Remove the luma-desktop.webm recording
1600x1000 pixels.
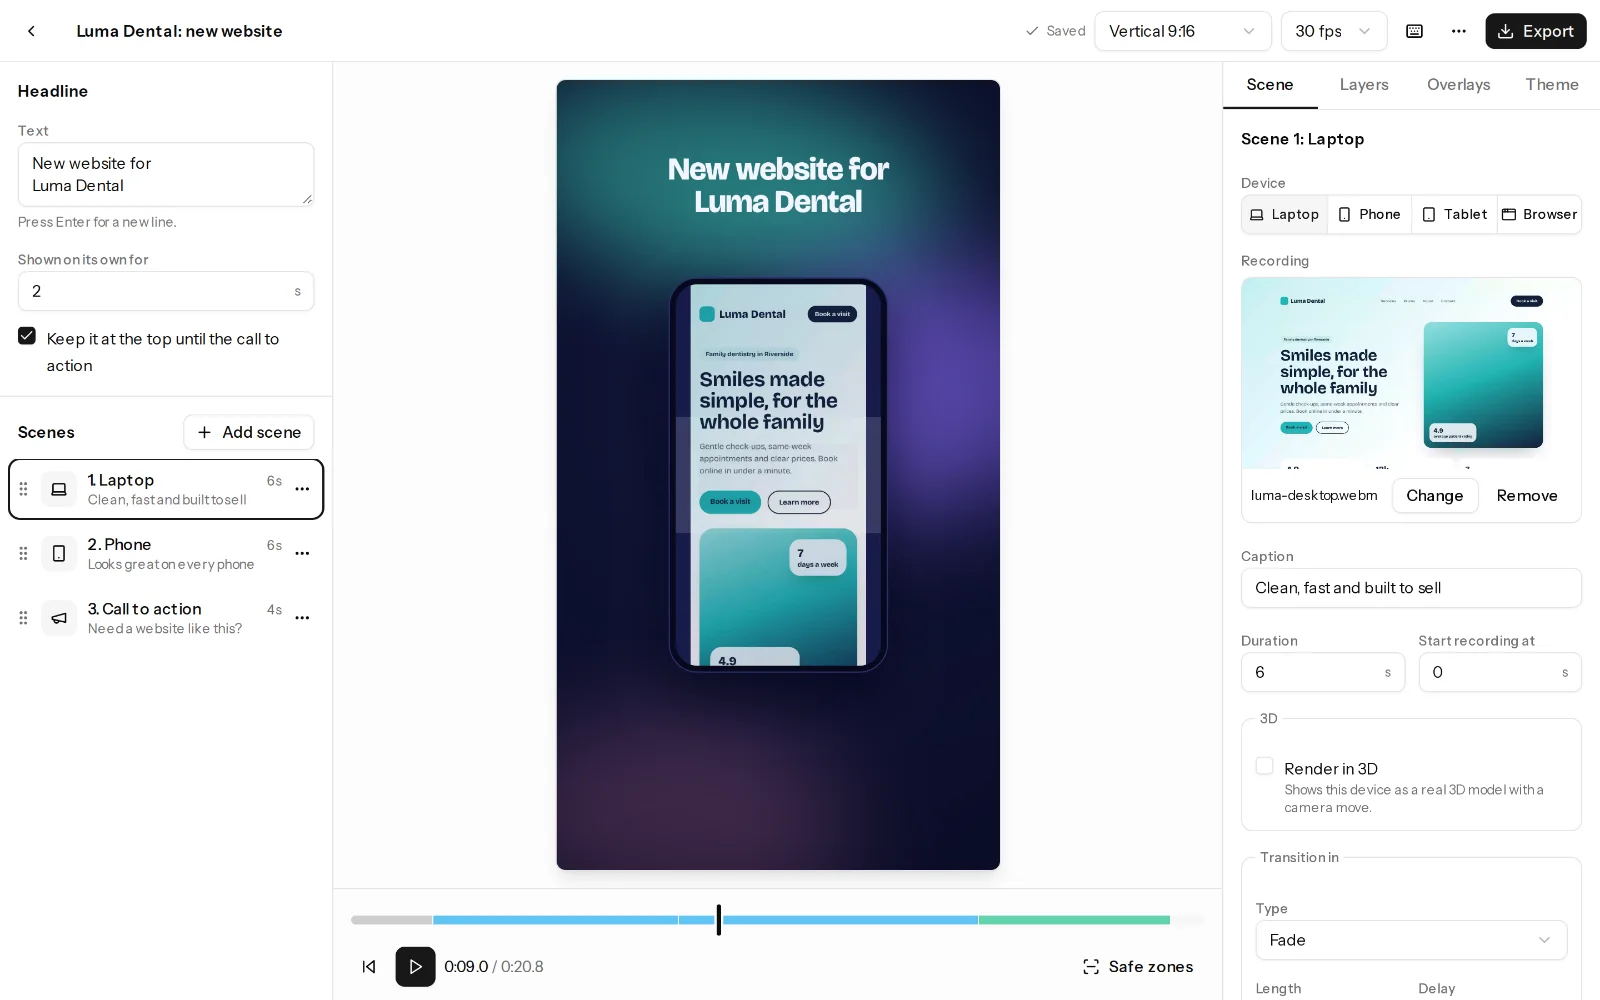coord(1527,496)
